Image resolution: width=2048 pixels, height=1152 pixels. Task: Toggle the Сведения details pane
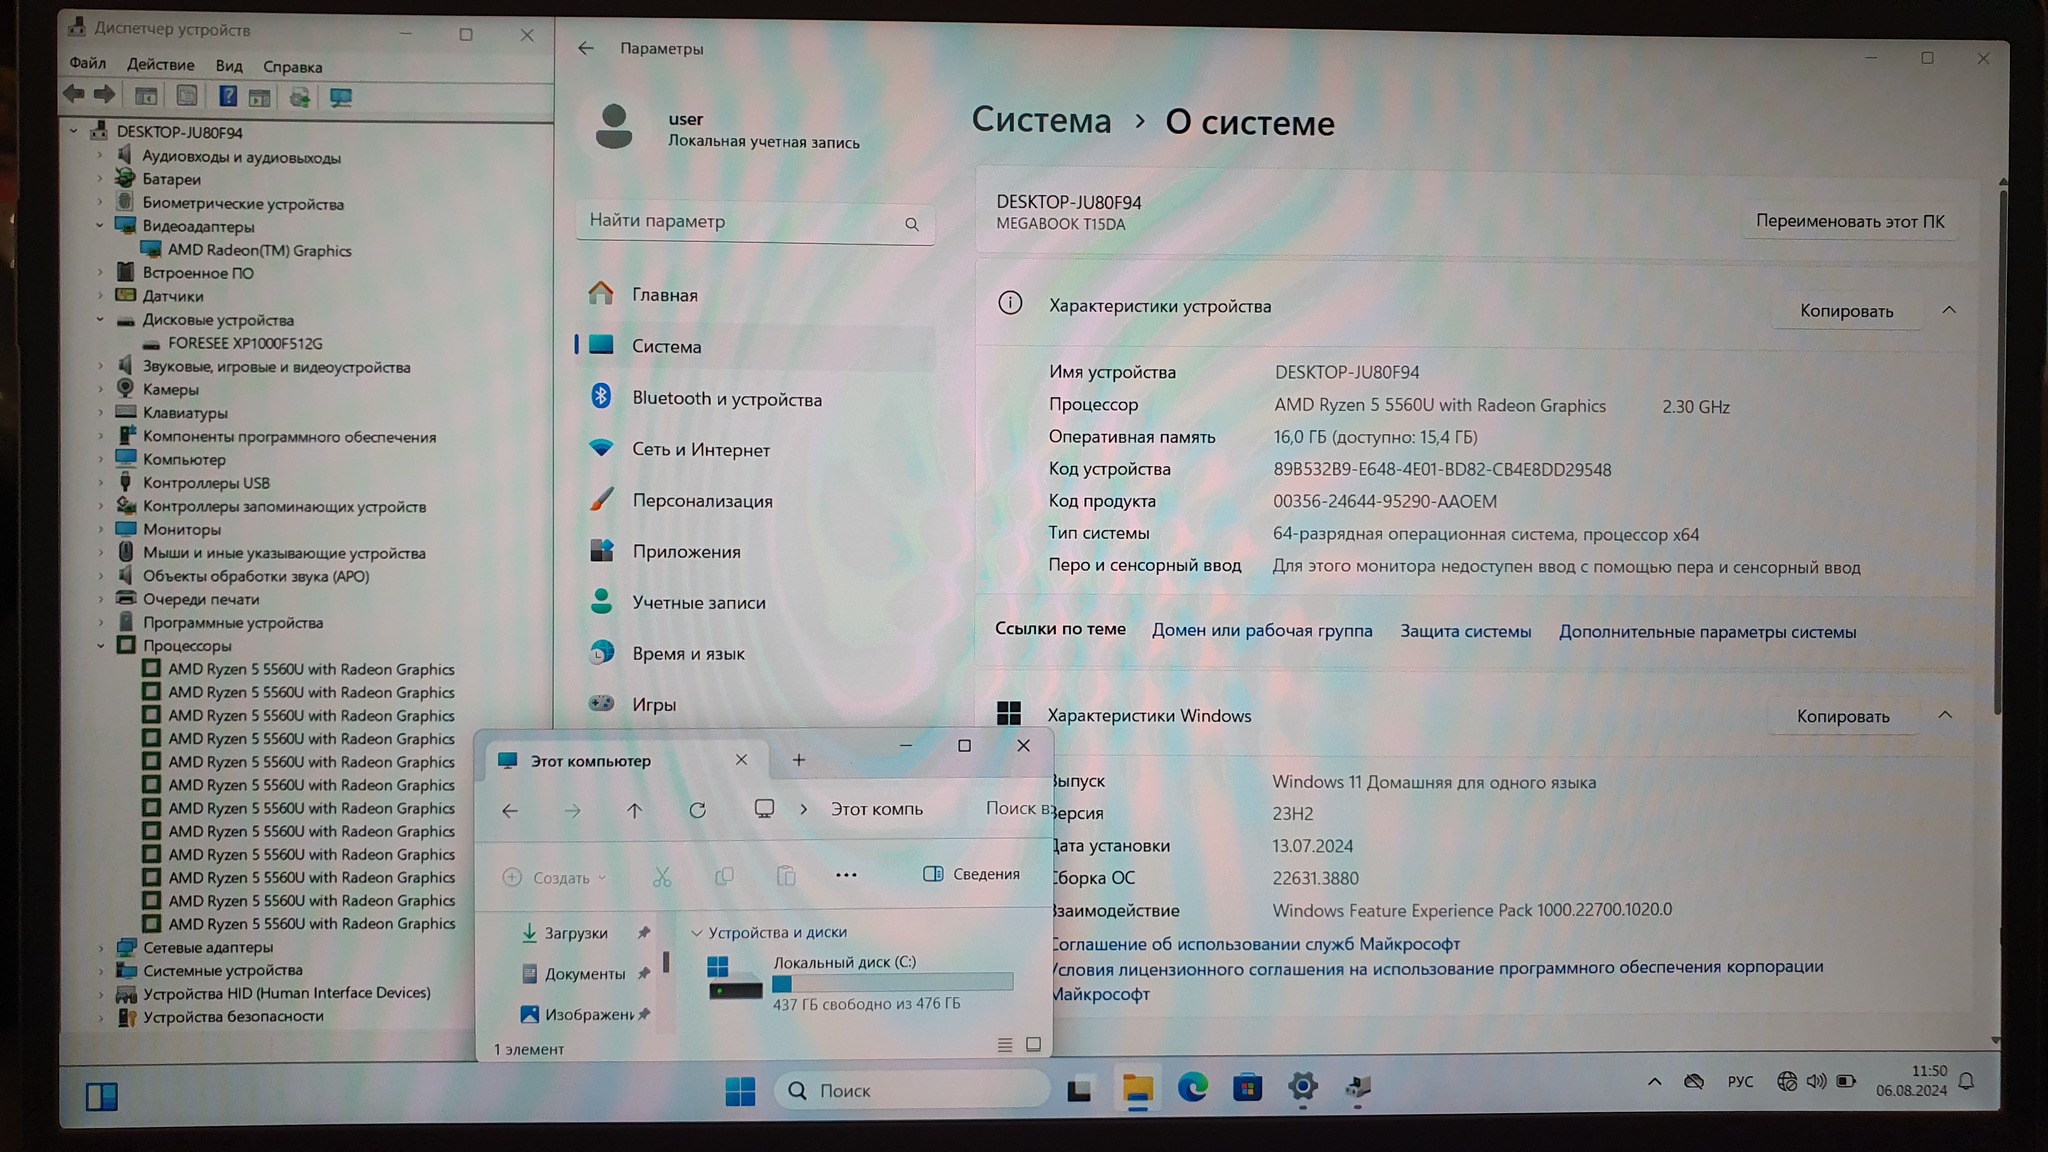[x=972, y=874]
